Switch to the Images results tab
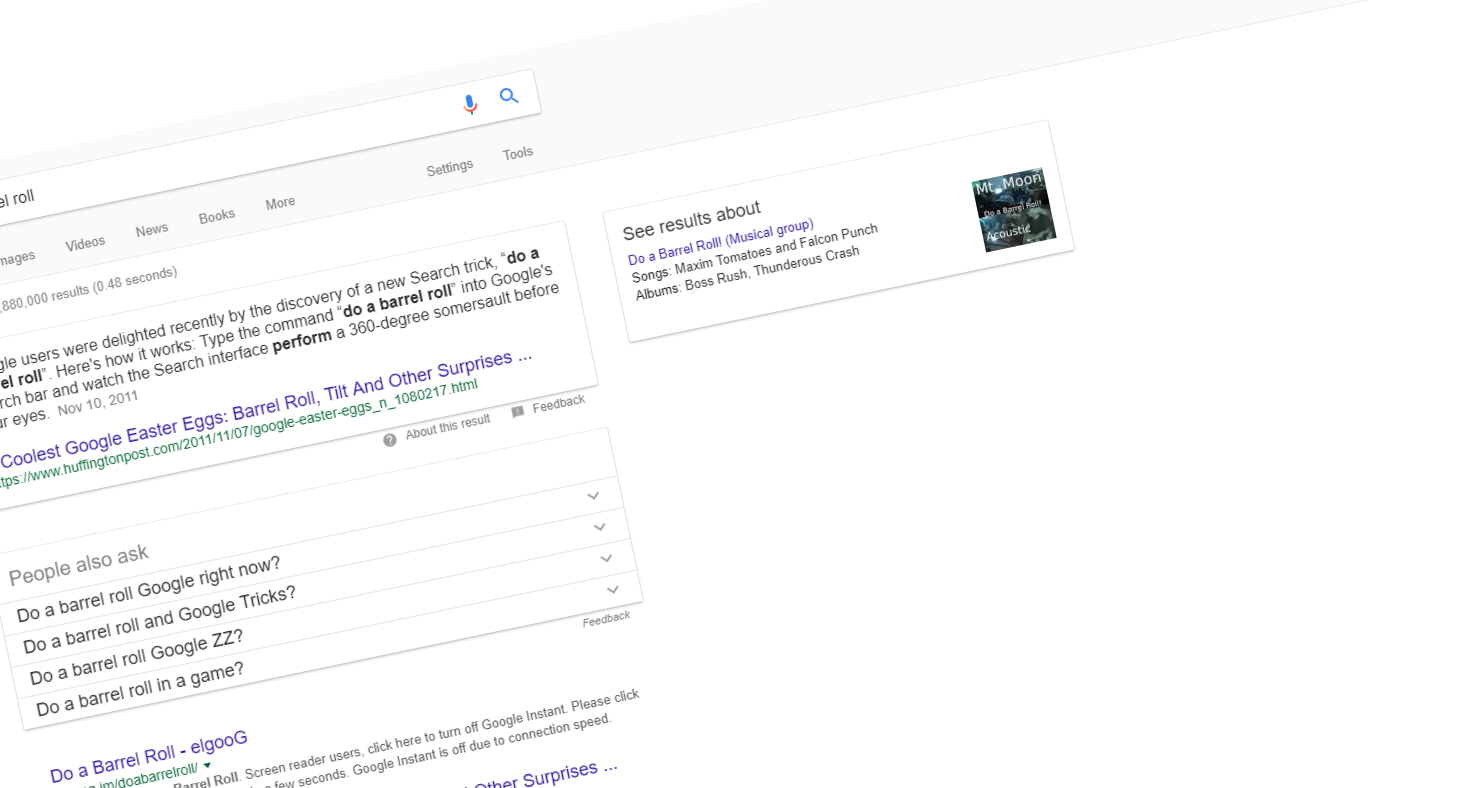This screenshot has height=788, width=1472. tap(16, 258)
